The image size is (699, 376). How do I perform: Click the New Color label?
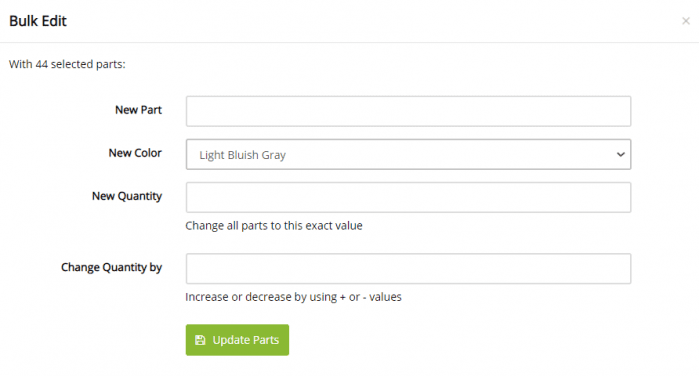135,153
